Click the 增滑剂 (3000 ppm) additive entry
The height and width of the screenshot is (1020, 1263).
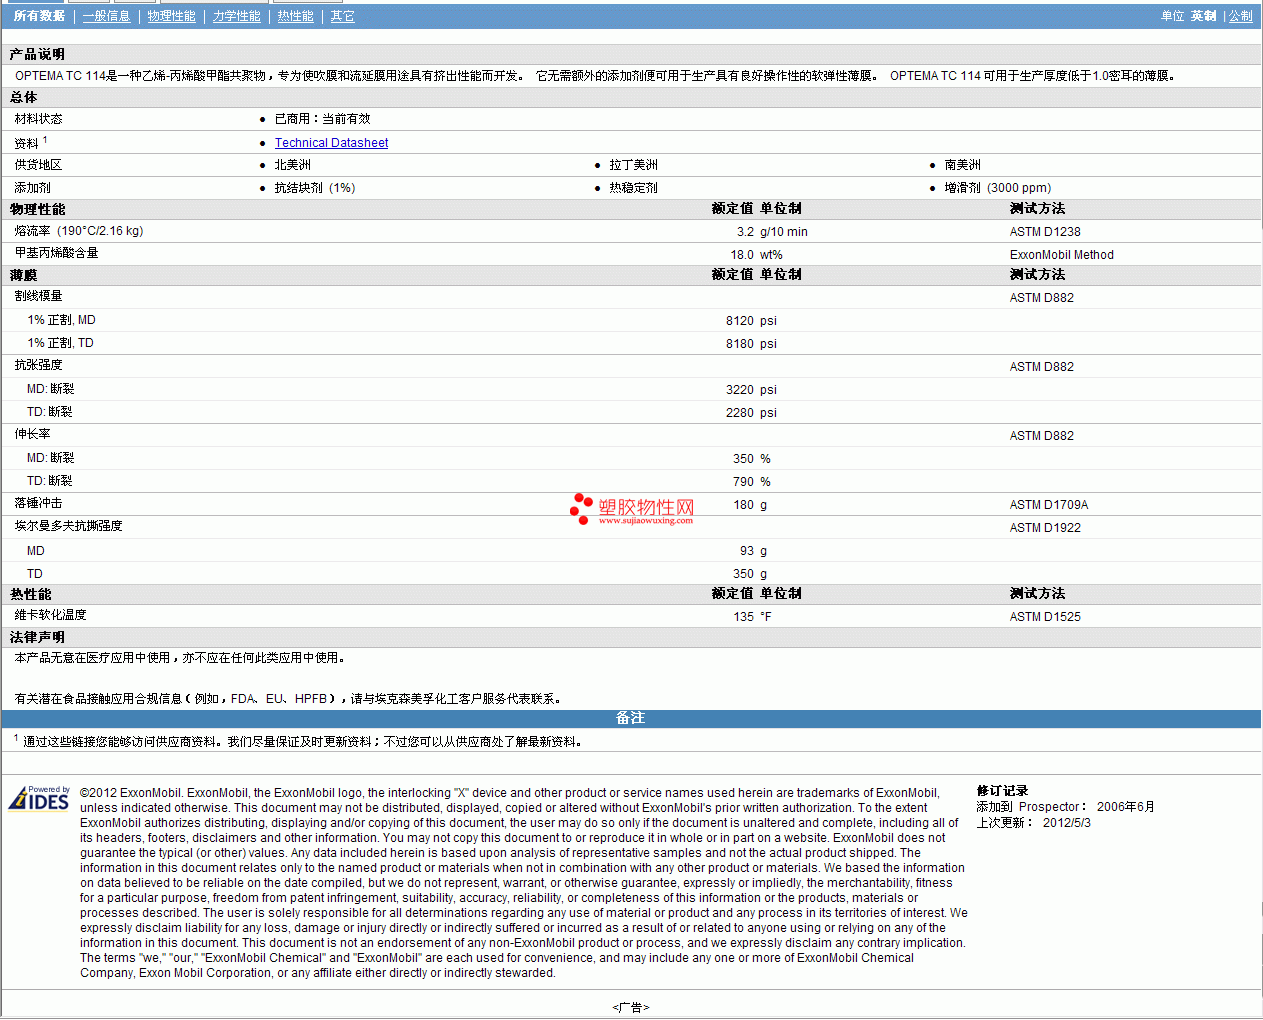tap(997, 188)
